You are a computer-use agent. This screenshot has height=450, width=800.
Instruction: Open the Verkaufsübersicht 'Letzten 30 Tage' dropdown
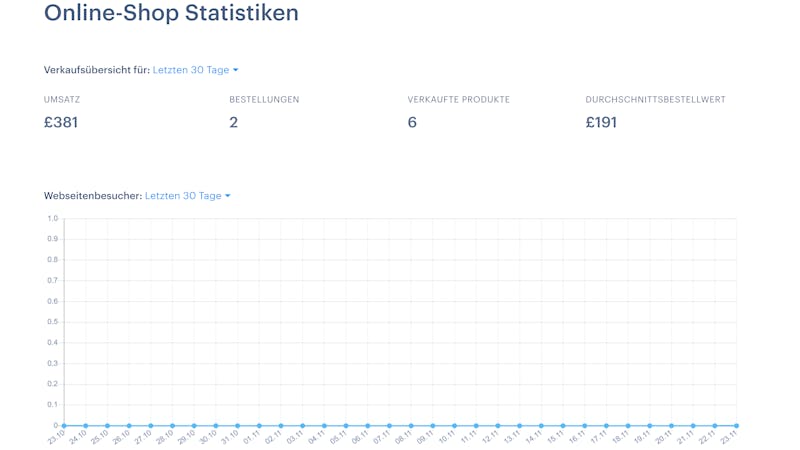pos(195,70)
